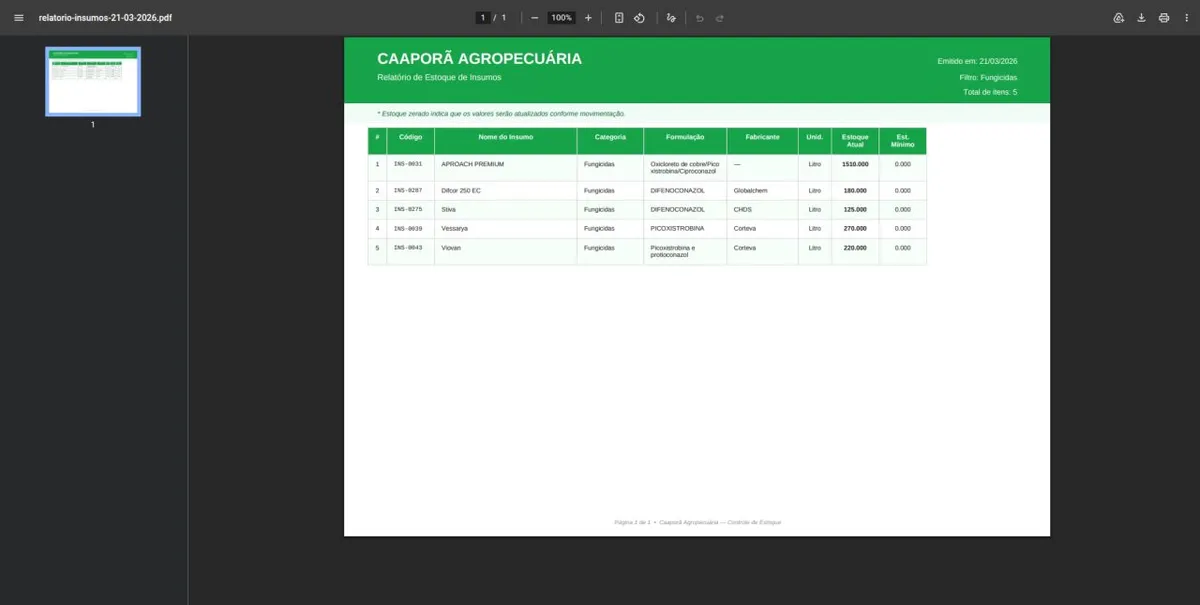Click the 'Nome do Insumo' column header

tap(505, 136)
